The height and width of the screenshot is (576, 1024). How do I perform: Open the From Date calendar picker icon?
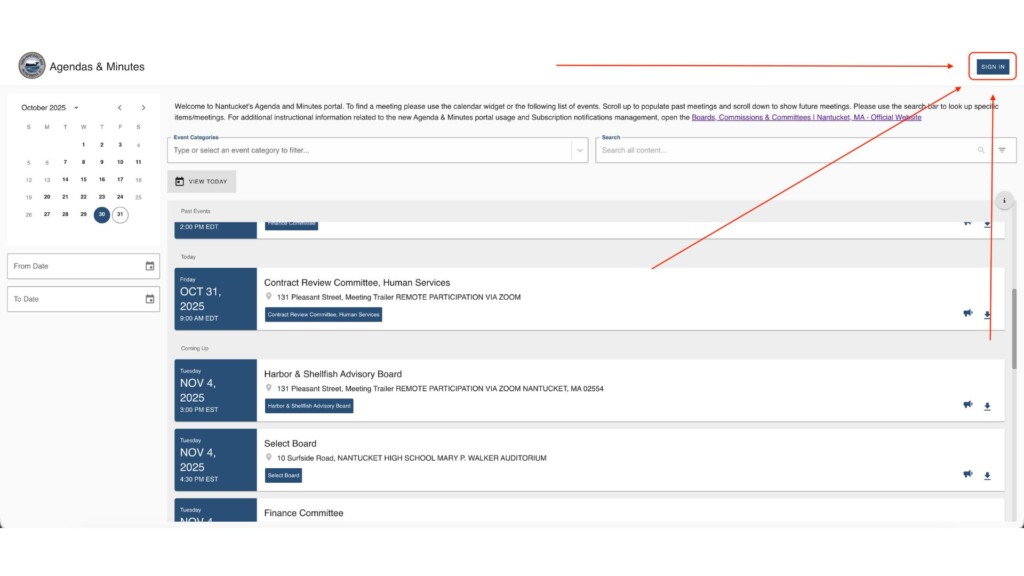[150, 265]
